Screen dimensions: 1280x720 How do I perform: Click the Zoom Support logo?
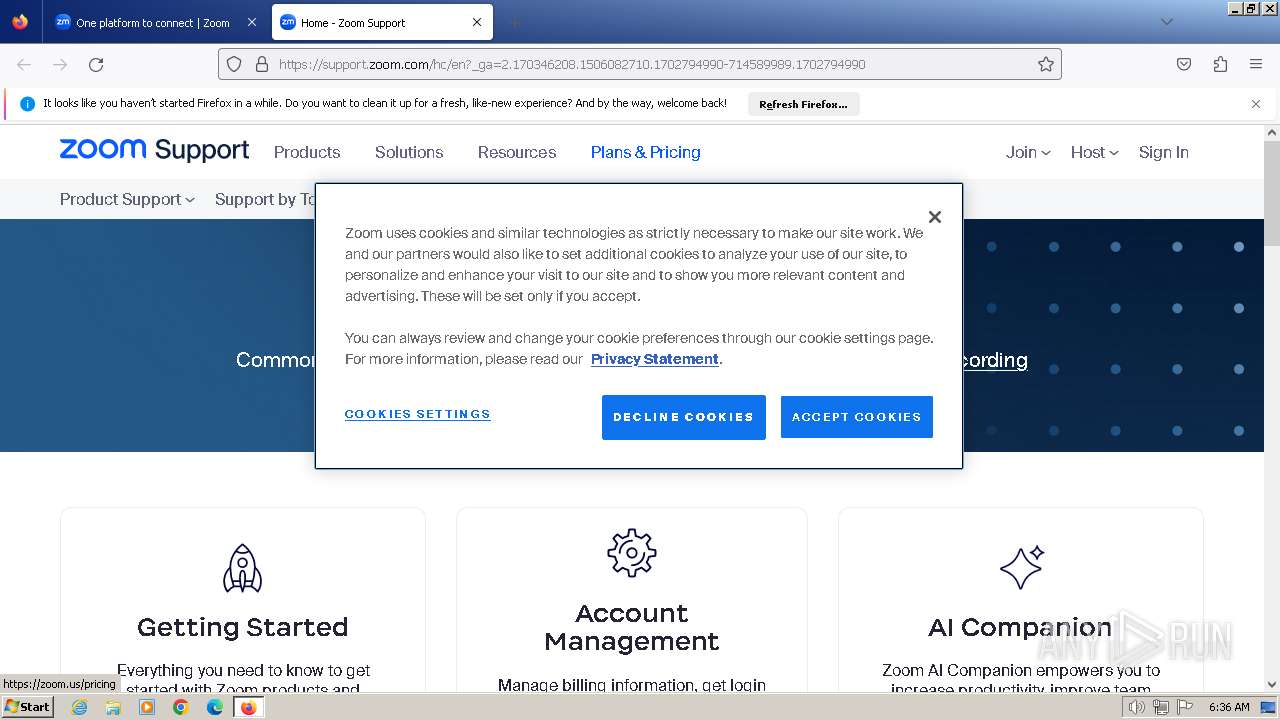(154, 150)
